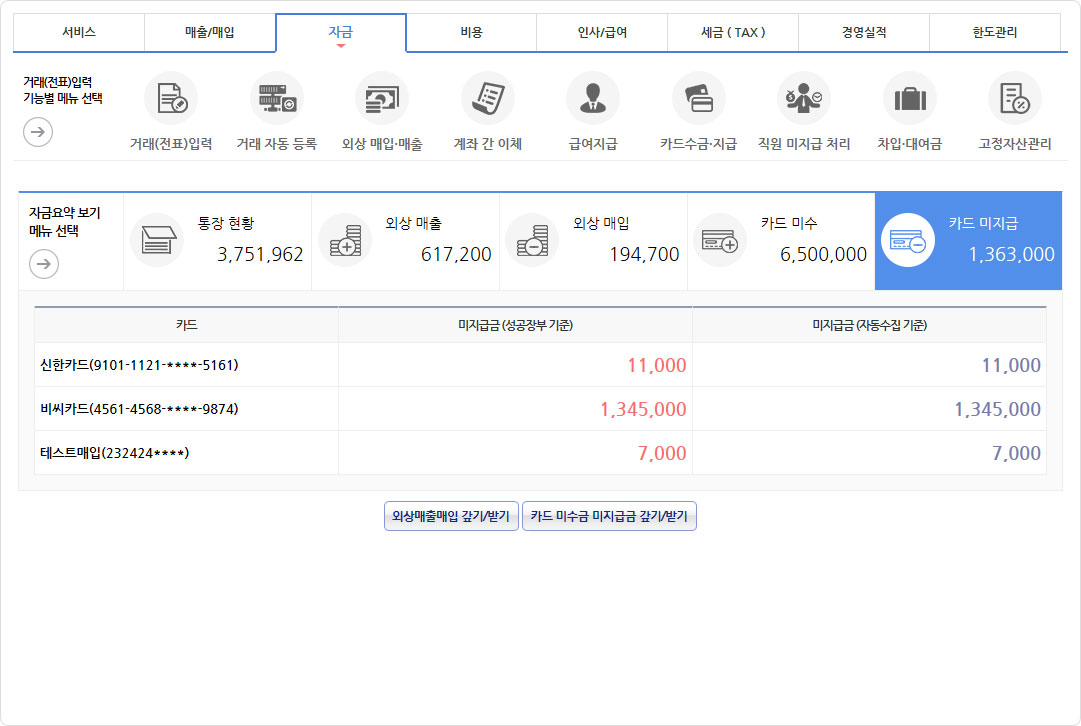
Task: Open the 인사/급여 tab
Action: [602, 32]
